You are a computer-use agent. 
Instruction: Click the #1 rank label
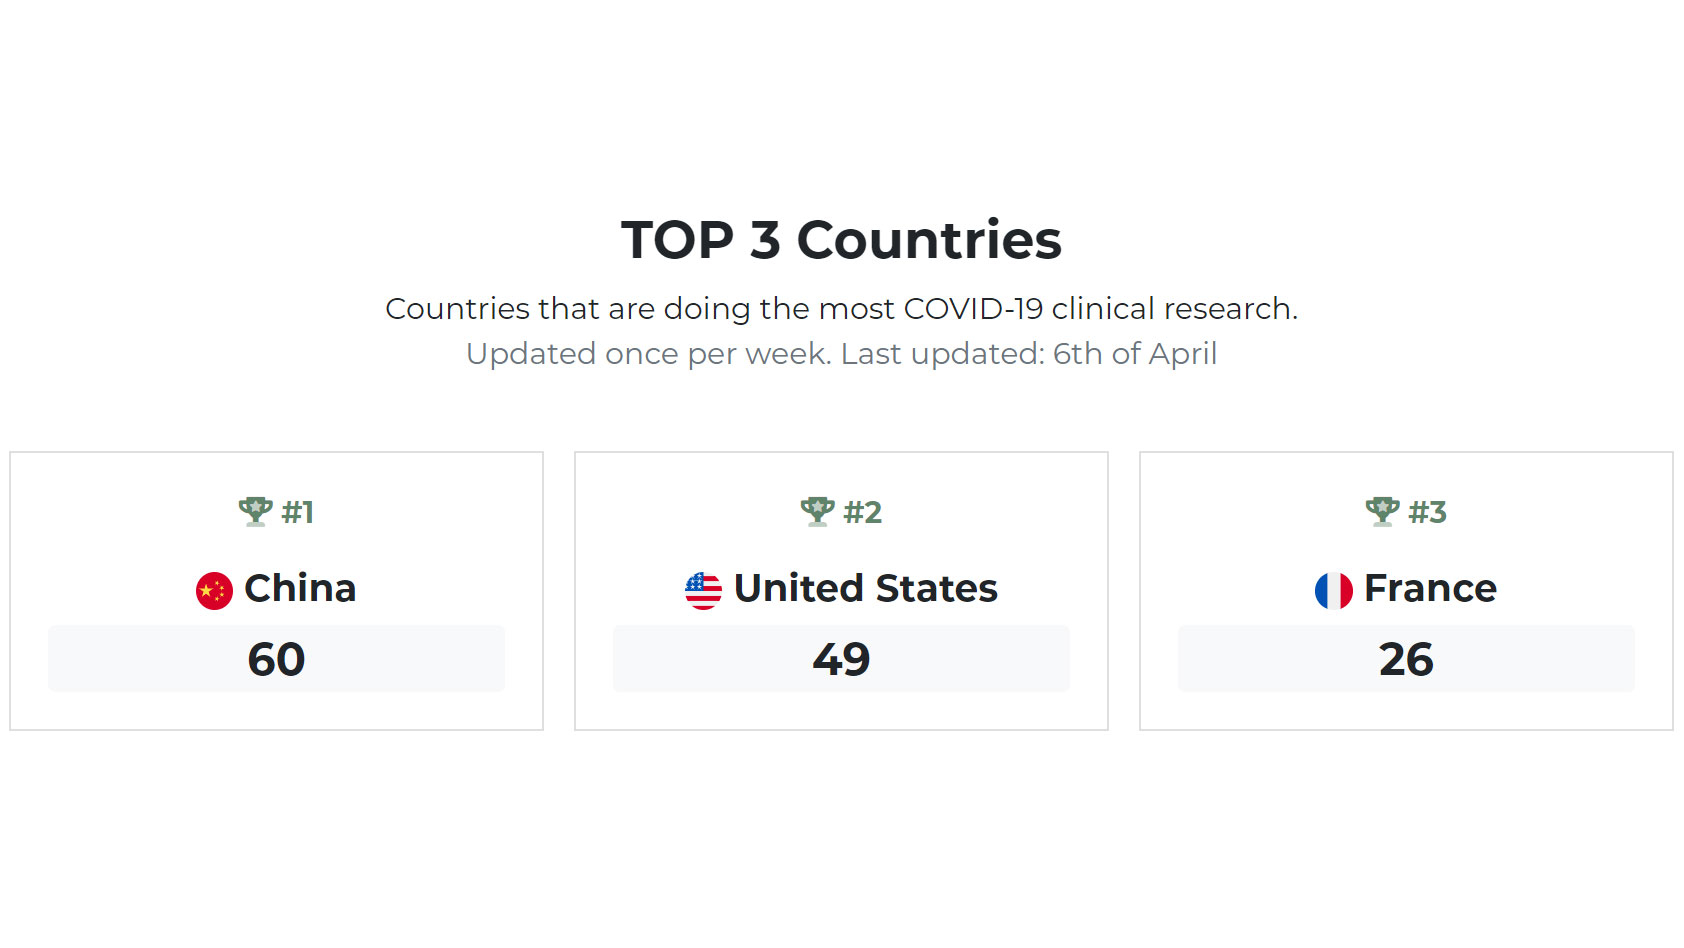click(x=298, y=512)
